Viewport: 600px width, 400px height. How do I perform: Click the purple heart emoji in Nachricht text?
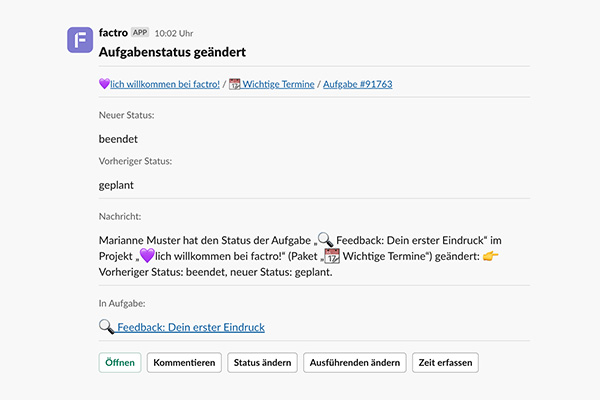[147, 255]
